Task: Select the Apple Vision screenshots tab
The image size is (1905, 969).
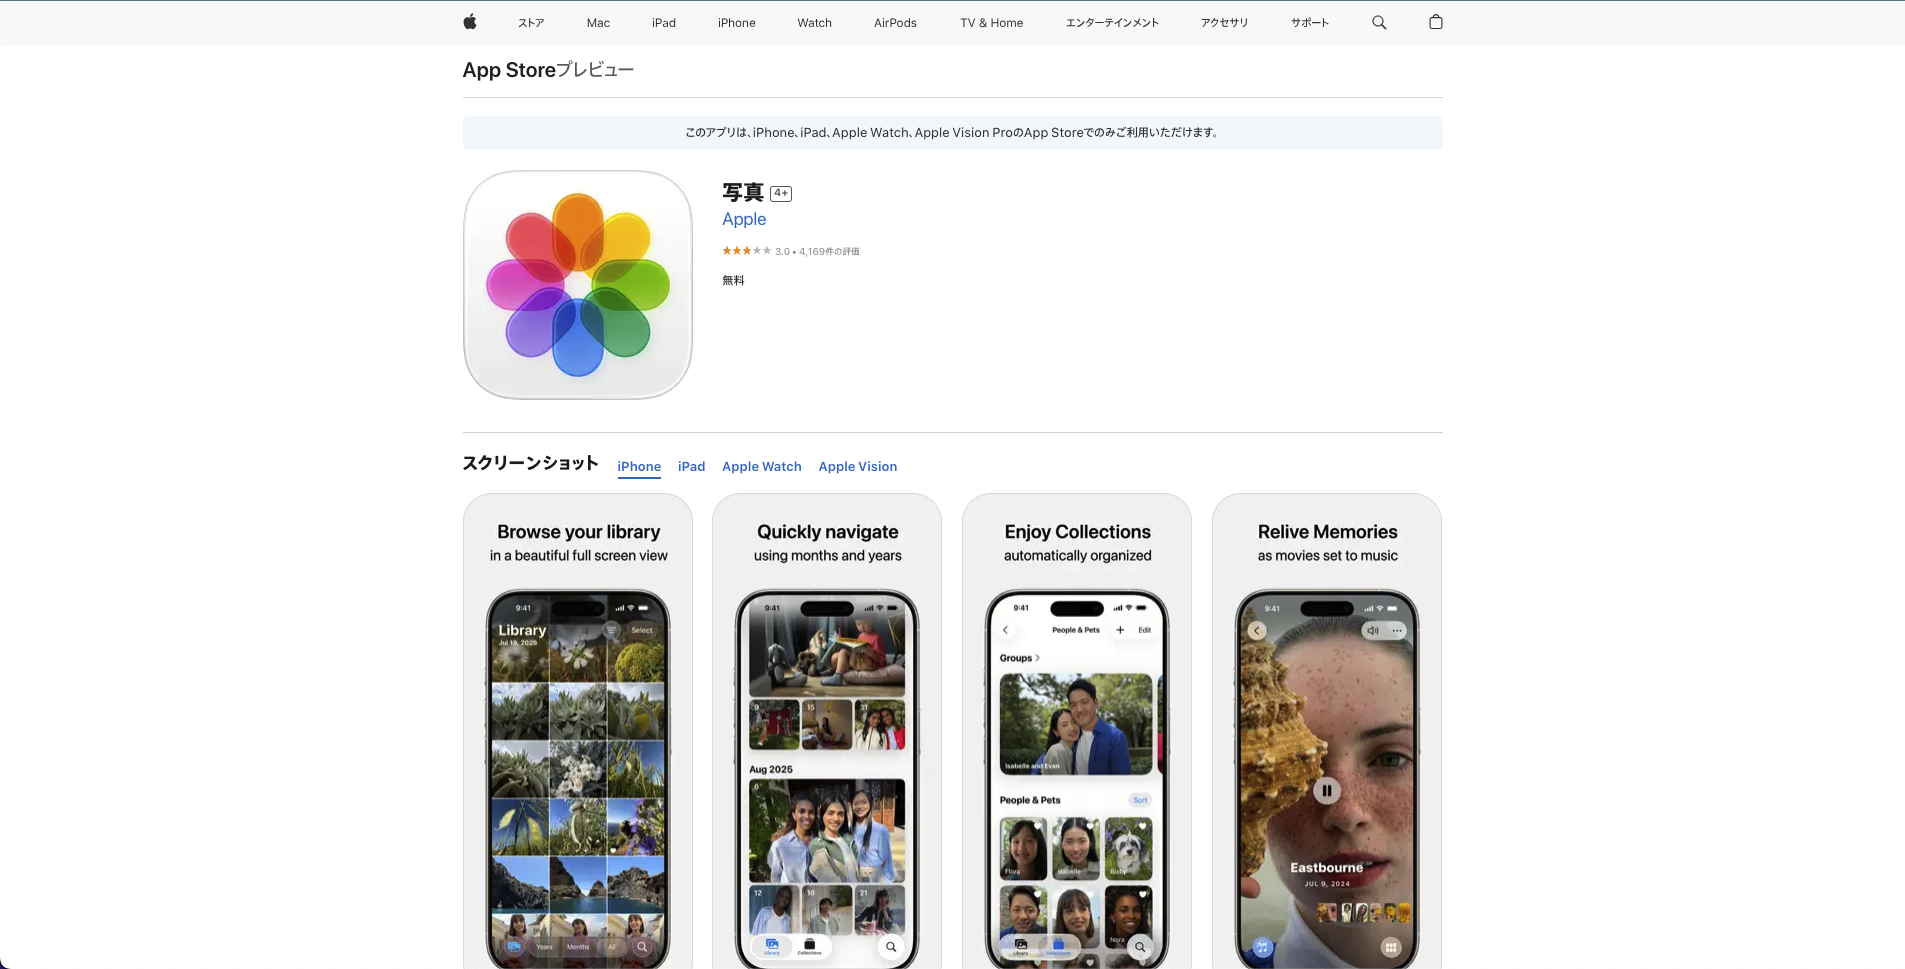Action: coord(857,467)
